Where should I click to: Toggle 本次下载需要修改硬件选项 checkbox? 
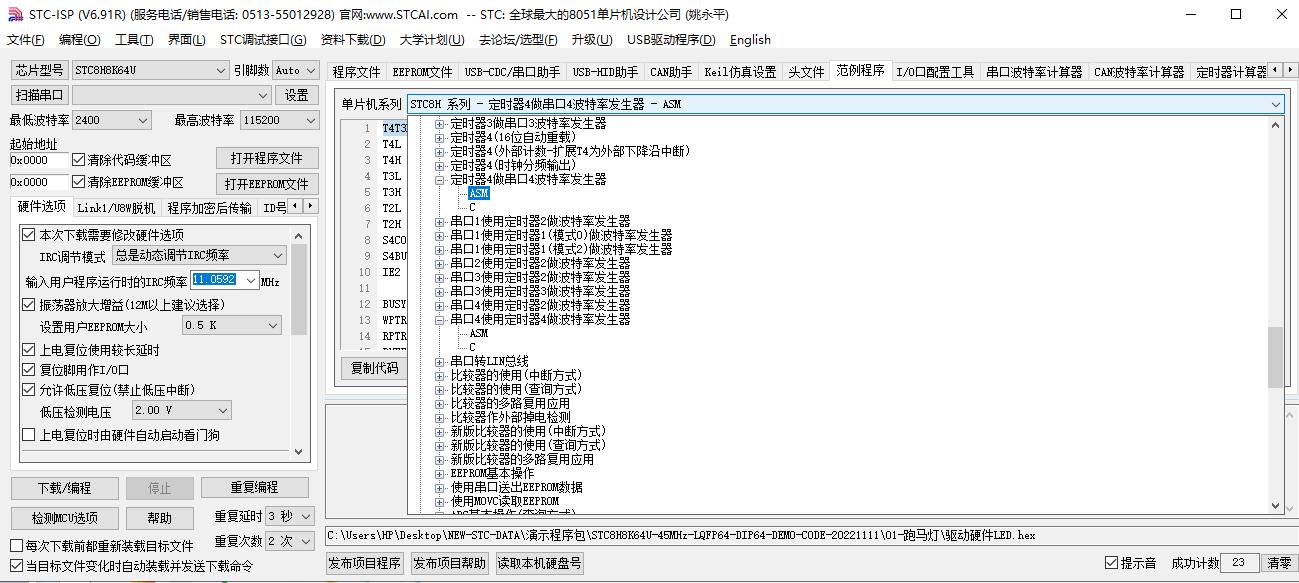coord(28,235)
